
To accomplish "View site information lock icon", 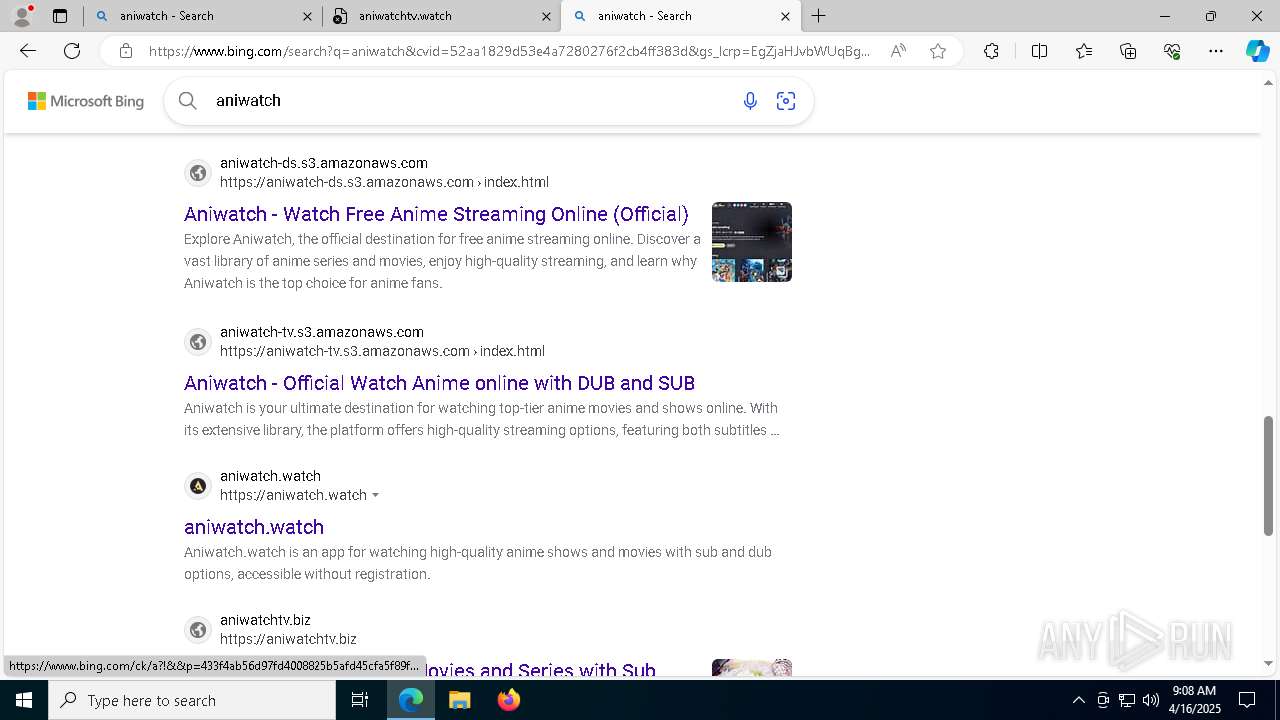I will (x=125, y=51).
